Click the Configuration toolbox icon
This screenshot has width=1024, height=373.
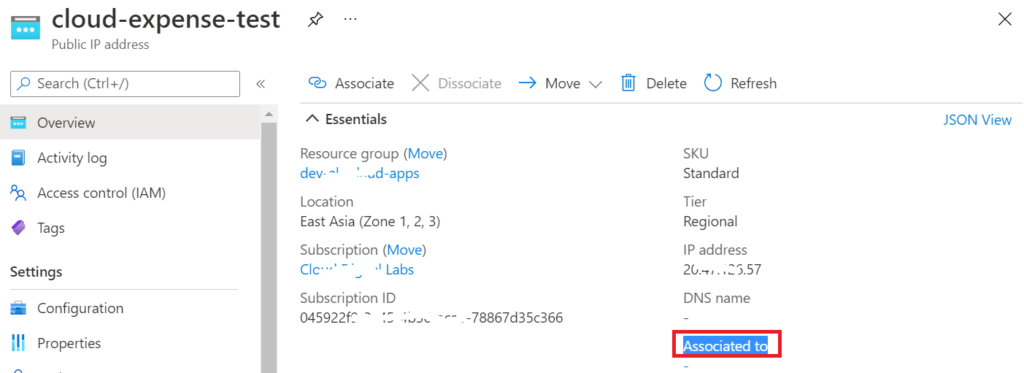(18, 308)
